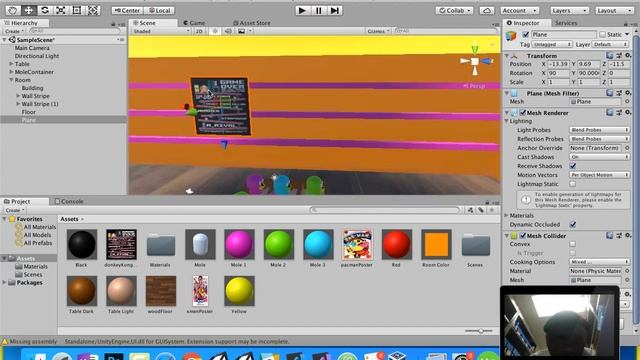Open the Tag dropdown
The image size is (640, 360).
(x=552, y=44)
